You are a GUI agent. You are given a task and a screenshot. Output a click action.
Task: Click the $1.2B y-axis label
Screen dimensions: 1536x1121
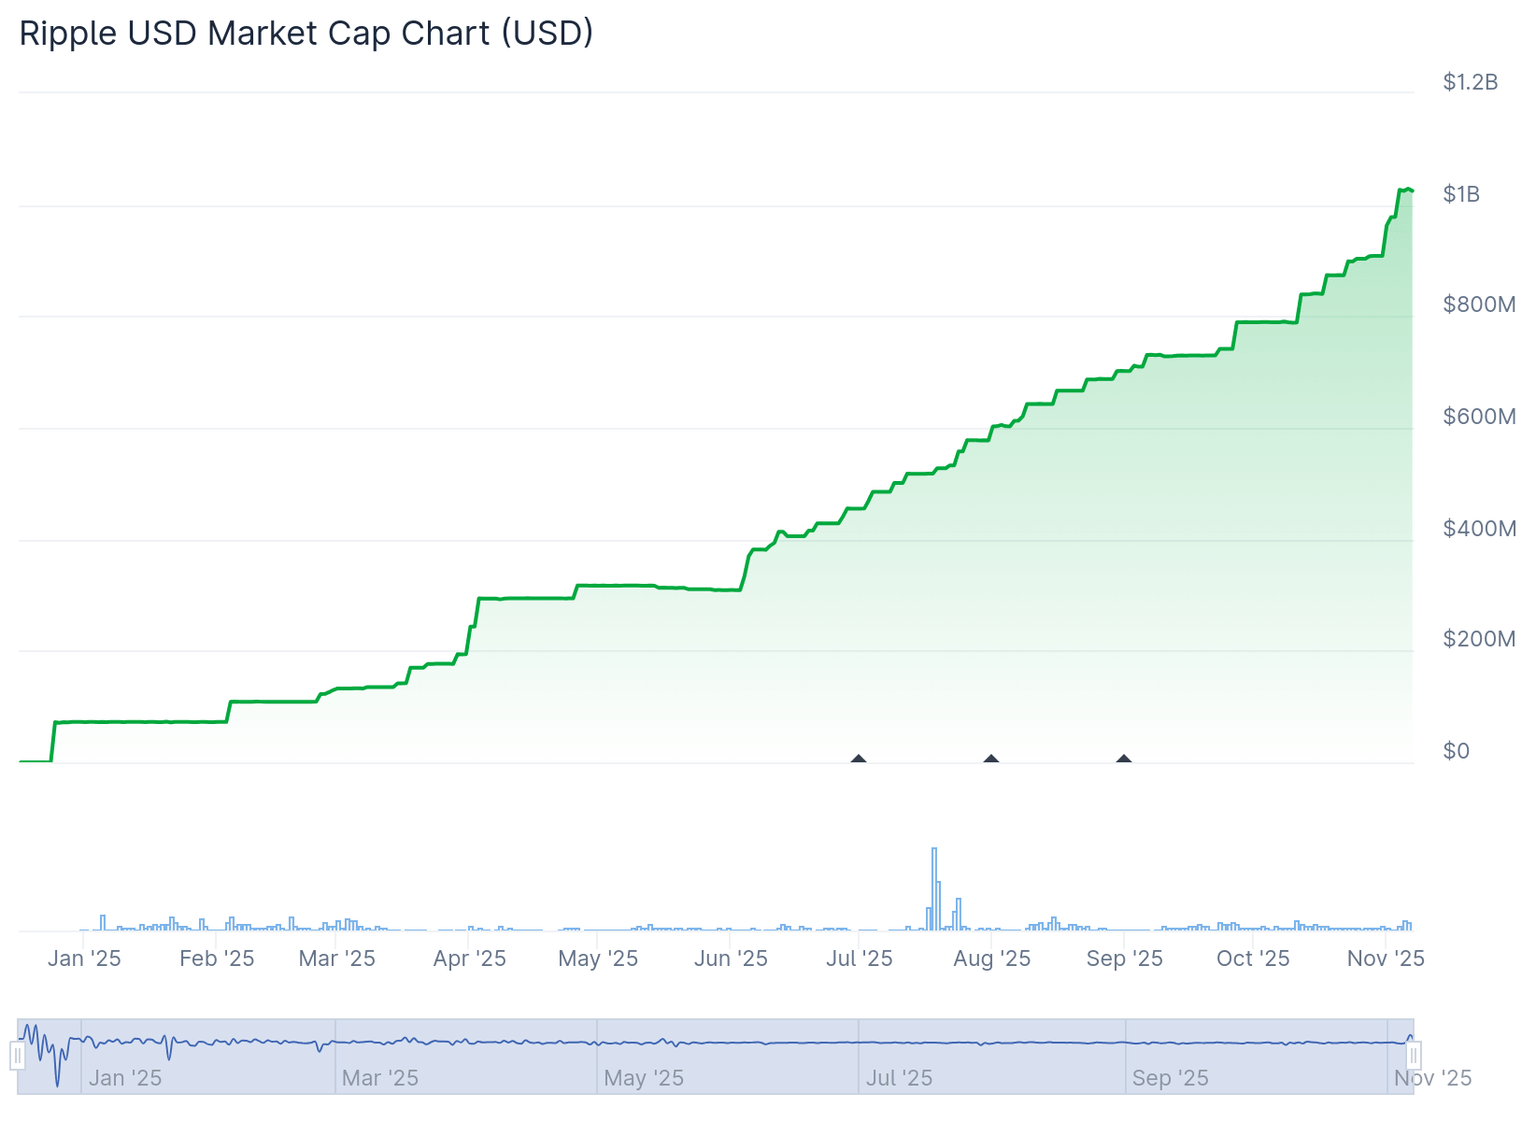coord(1470,82)
